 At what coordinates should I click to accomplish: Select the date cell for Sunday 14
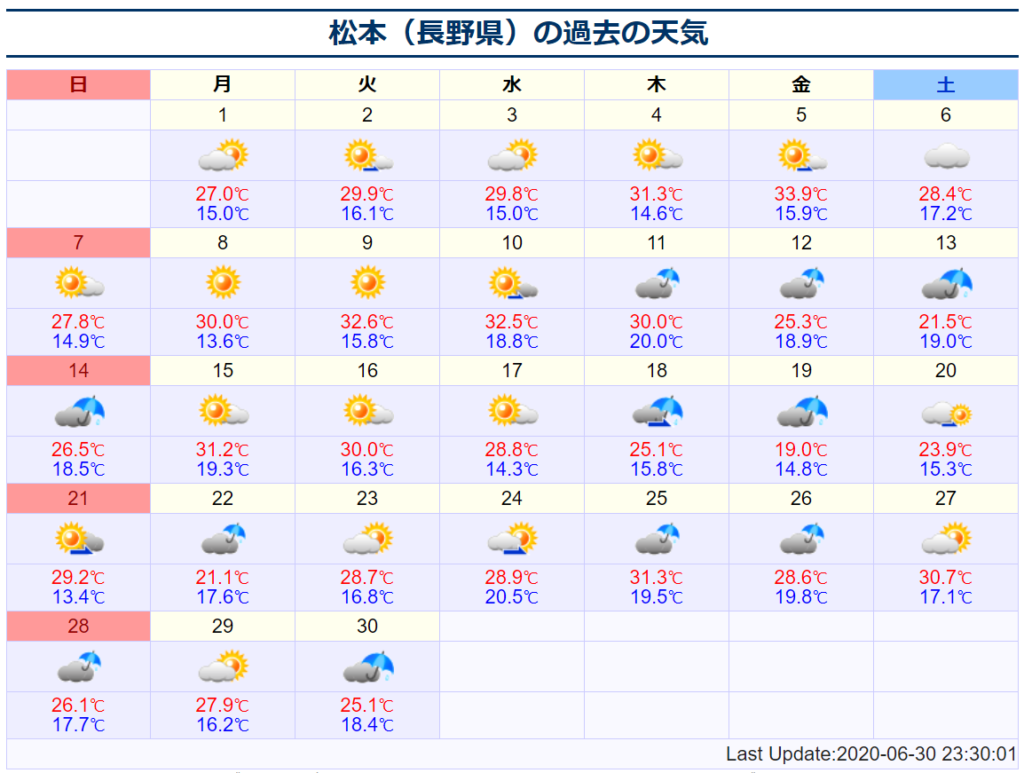pos(78,371)
